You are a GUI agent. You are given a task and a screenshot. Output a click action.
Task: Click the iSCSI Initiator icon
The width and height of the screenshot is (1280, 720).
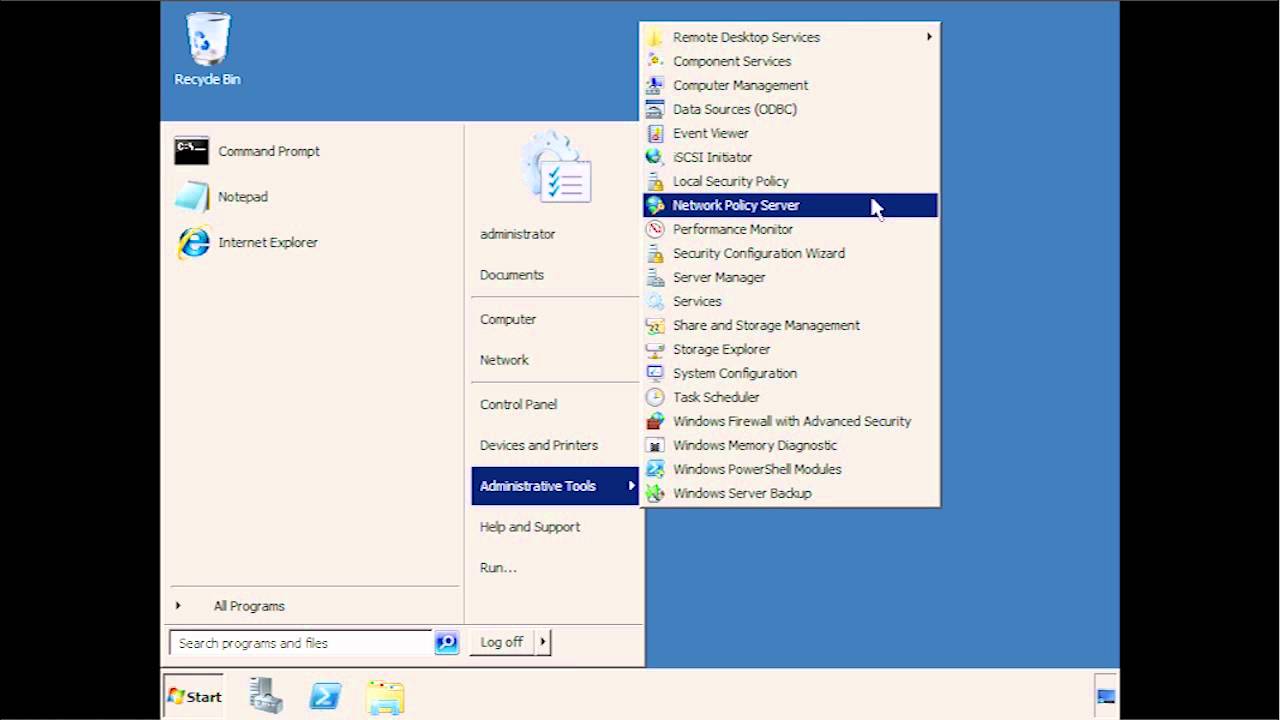655,157
